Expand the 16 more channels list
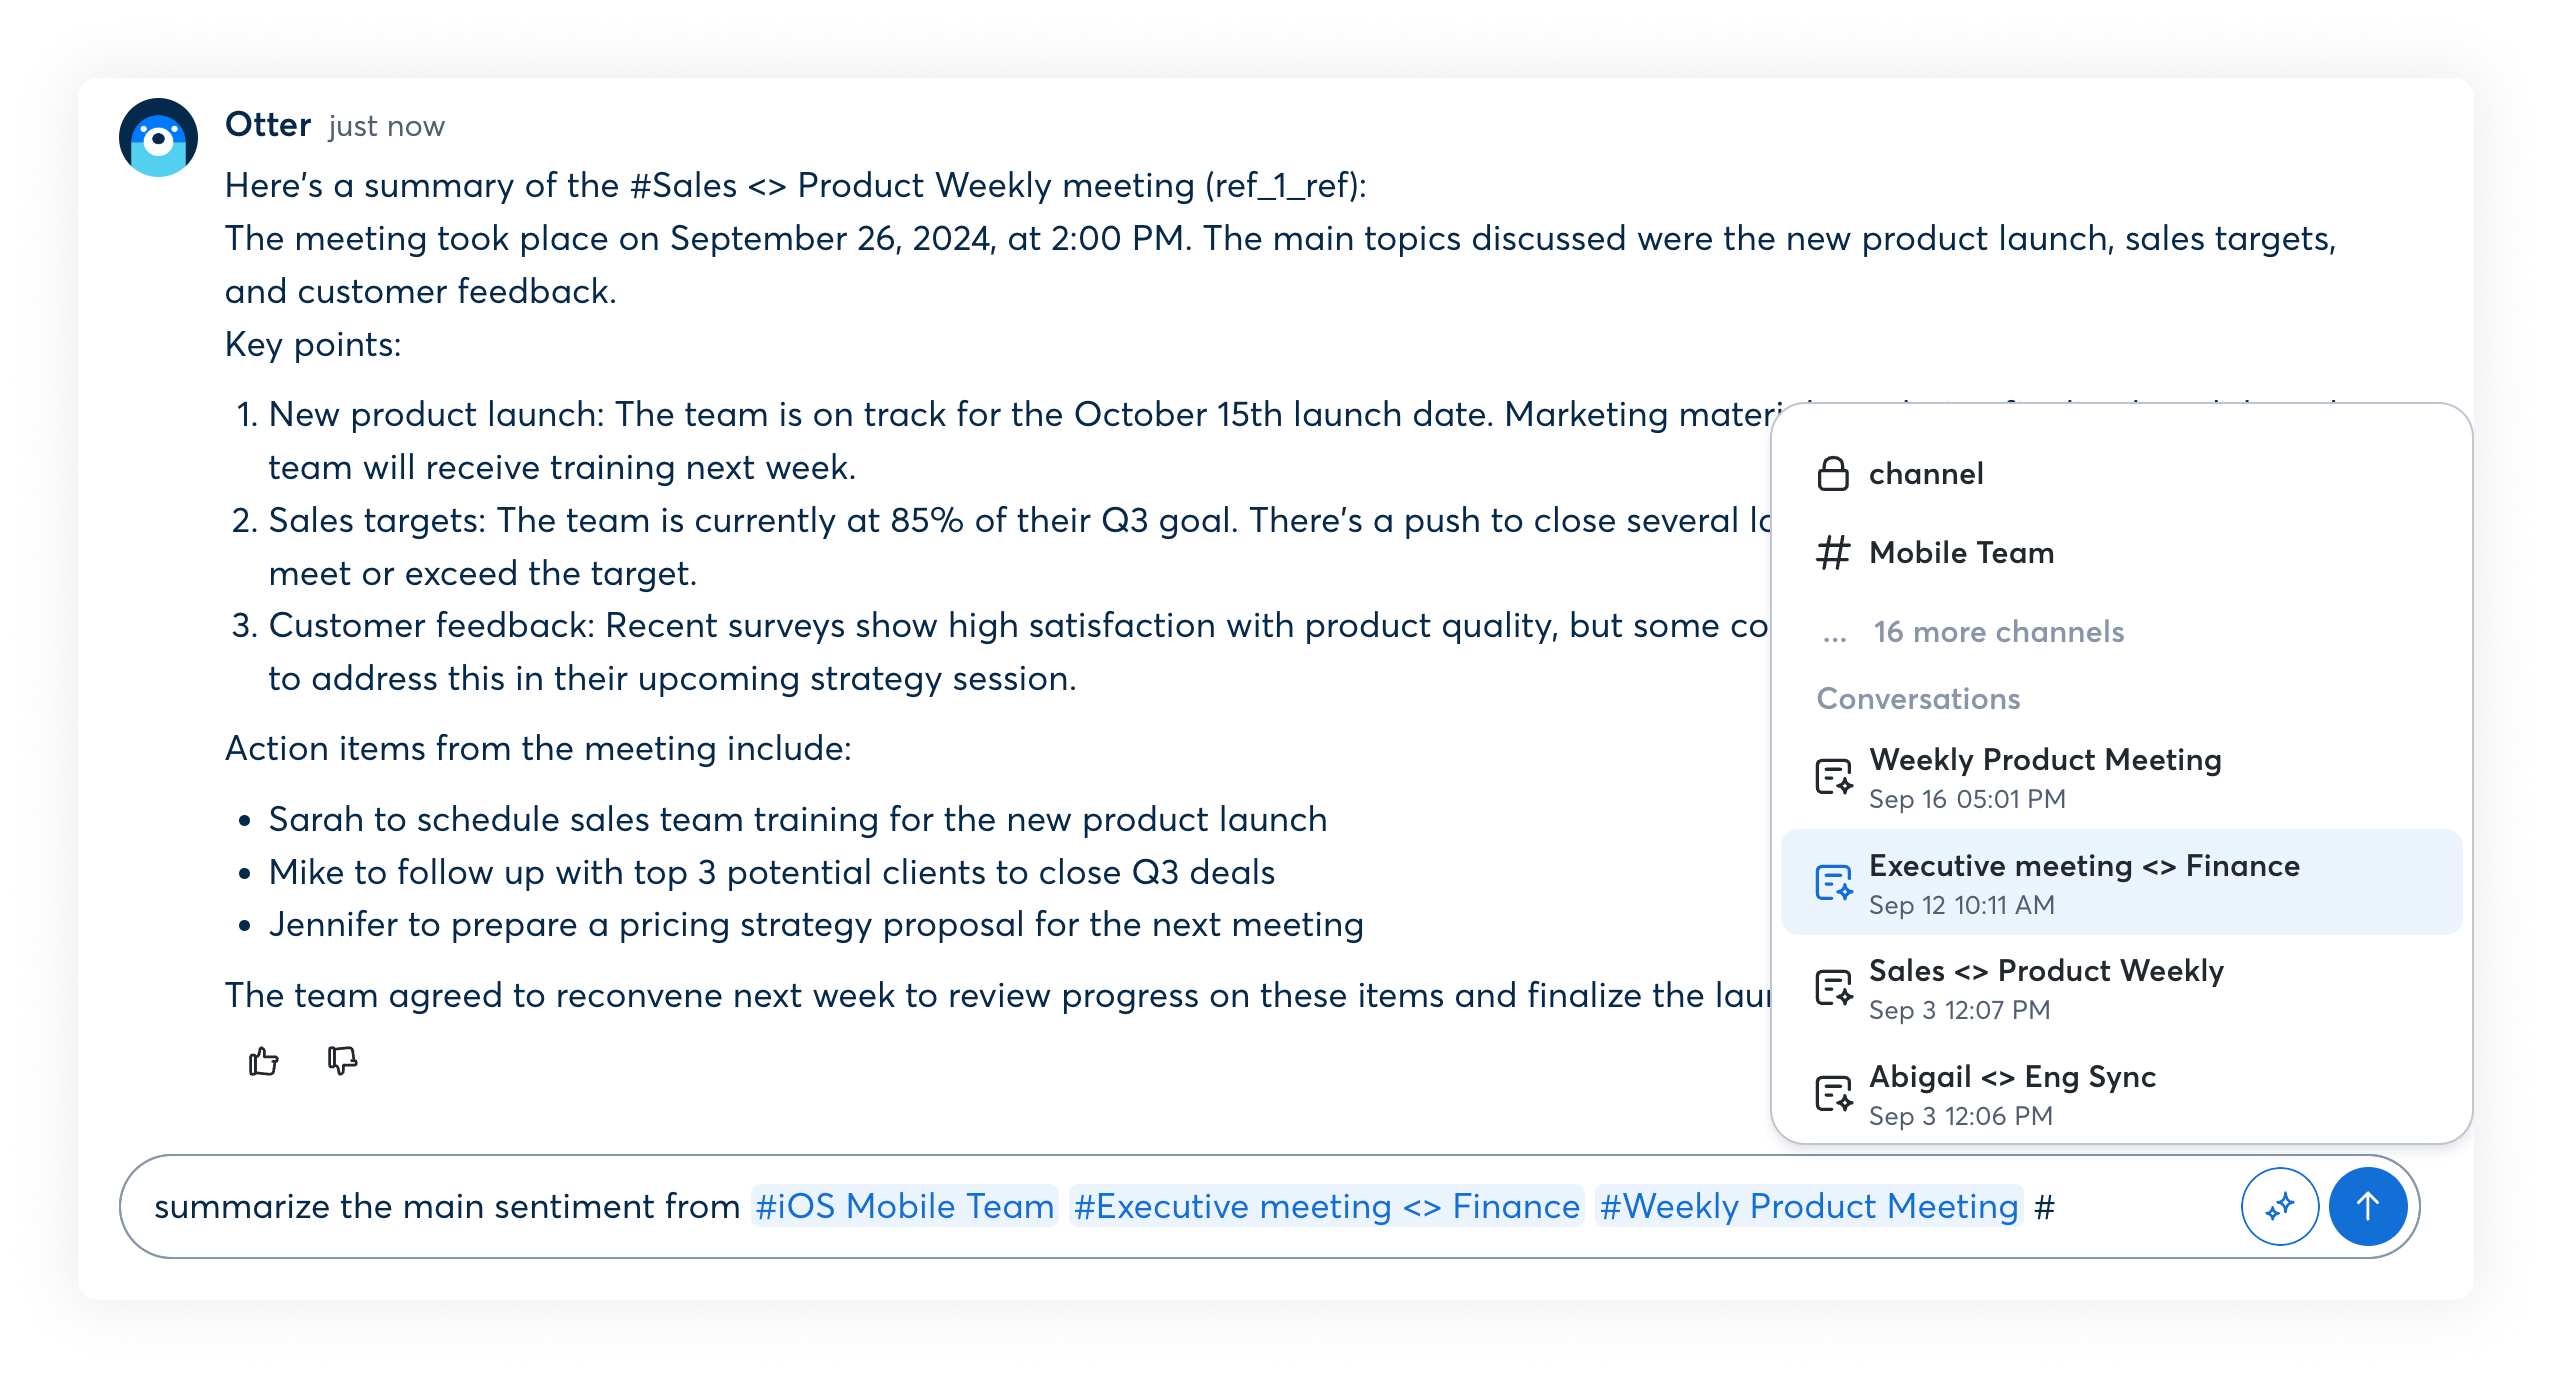This screenshot has width=2552, height=1378. (1998, 631)
